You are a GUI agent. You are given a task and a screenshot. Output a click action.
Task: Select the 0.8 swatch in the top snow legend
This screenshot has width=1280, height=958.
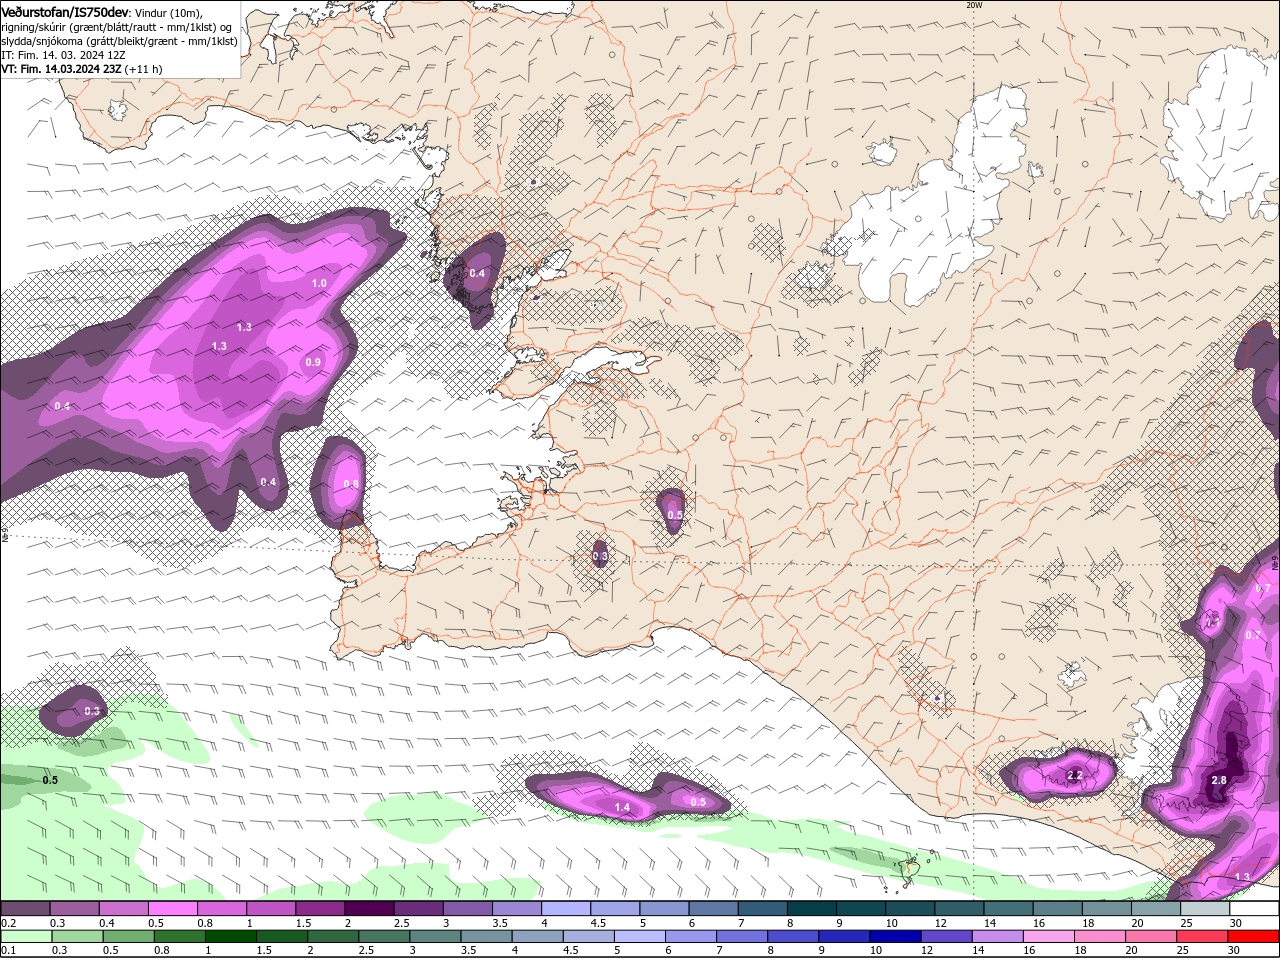(221, 908)
